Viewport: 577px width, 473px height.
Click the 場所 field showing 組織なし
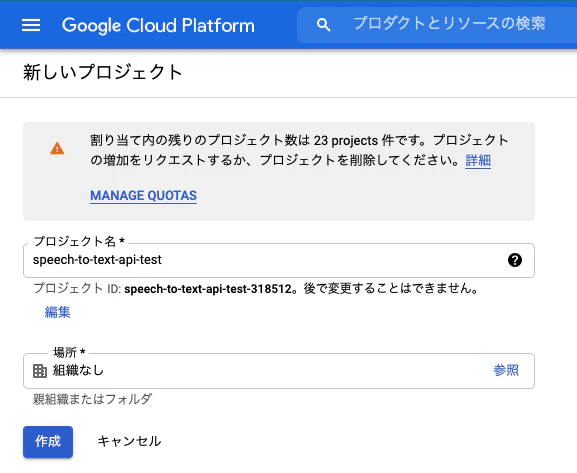(279, 371)
